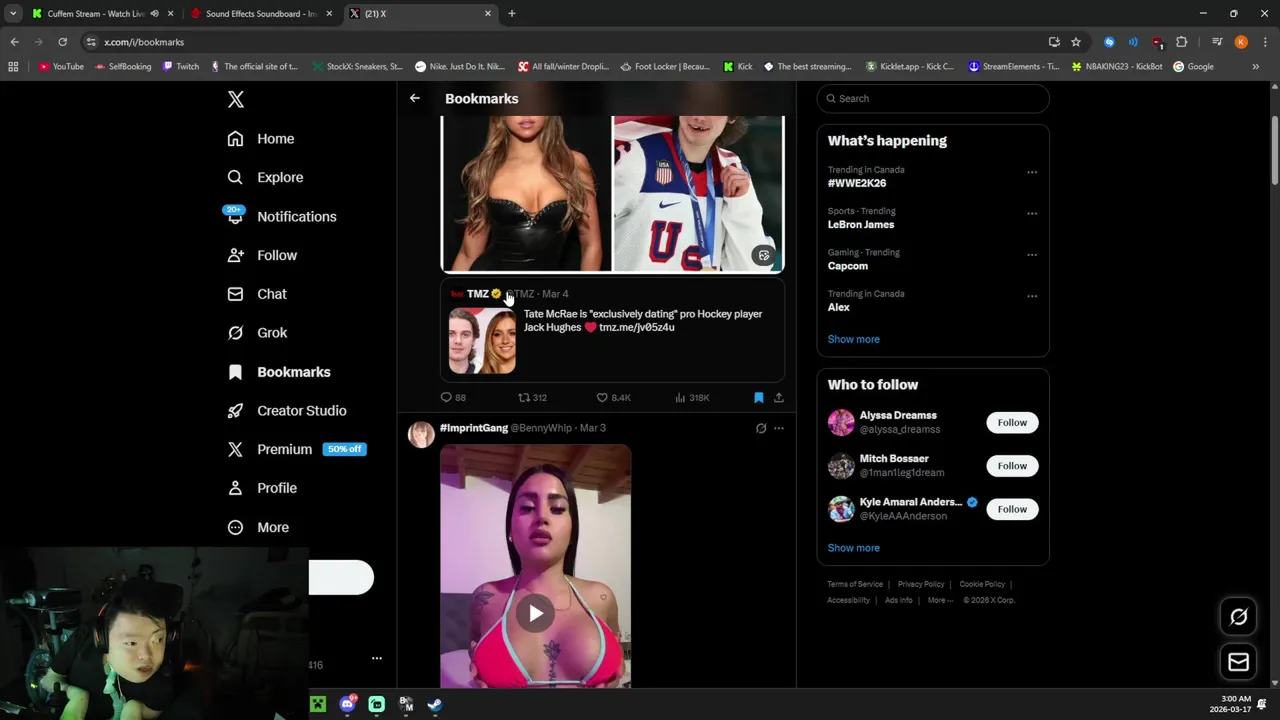Image resolution: width=1280 pixels, height=720 pixels.
Task: Click back arrow beside Bookmarks title
Action: (x=414, y=98)
